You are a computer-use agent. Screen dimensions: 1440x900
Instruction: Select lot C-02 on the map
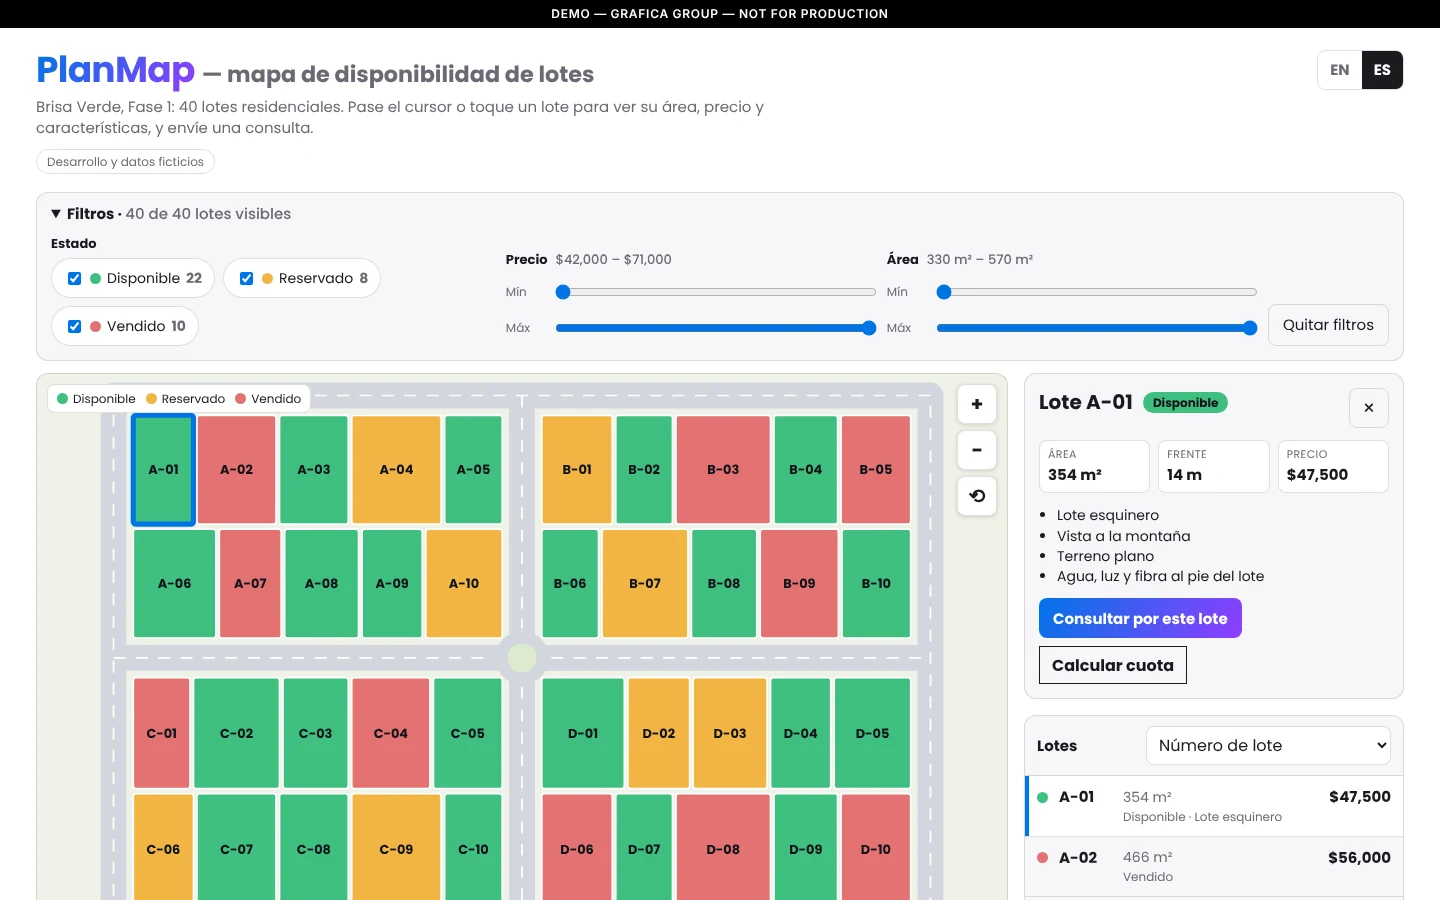click(237, 733)
